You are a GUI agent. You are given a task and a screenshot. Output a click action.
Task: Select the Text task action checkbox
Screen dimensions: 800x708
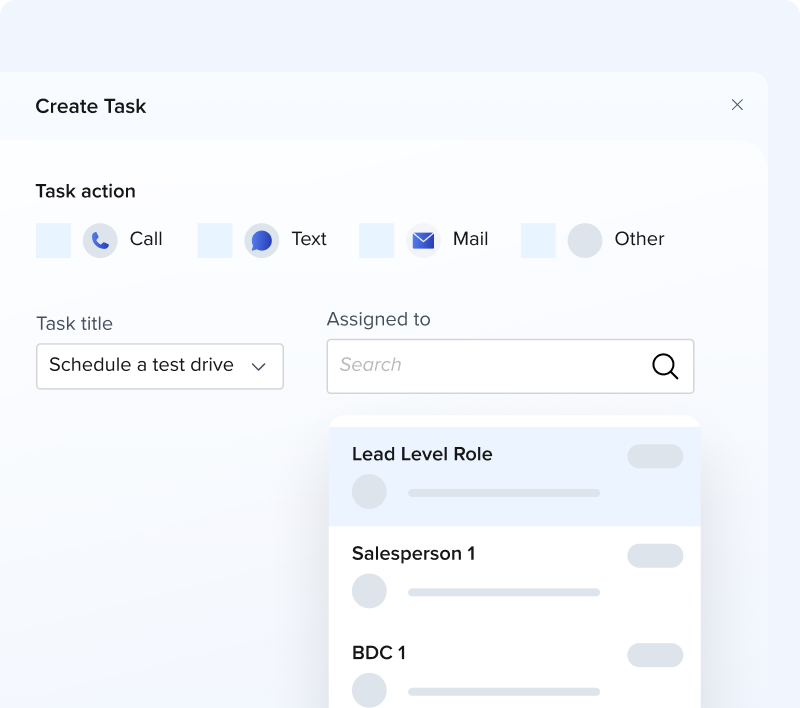(x=215, y=240)
